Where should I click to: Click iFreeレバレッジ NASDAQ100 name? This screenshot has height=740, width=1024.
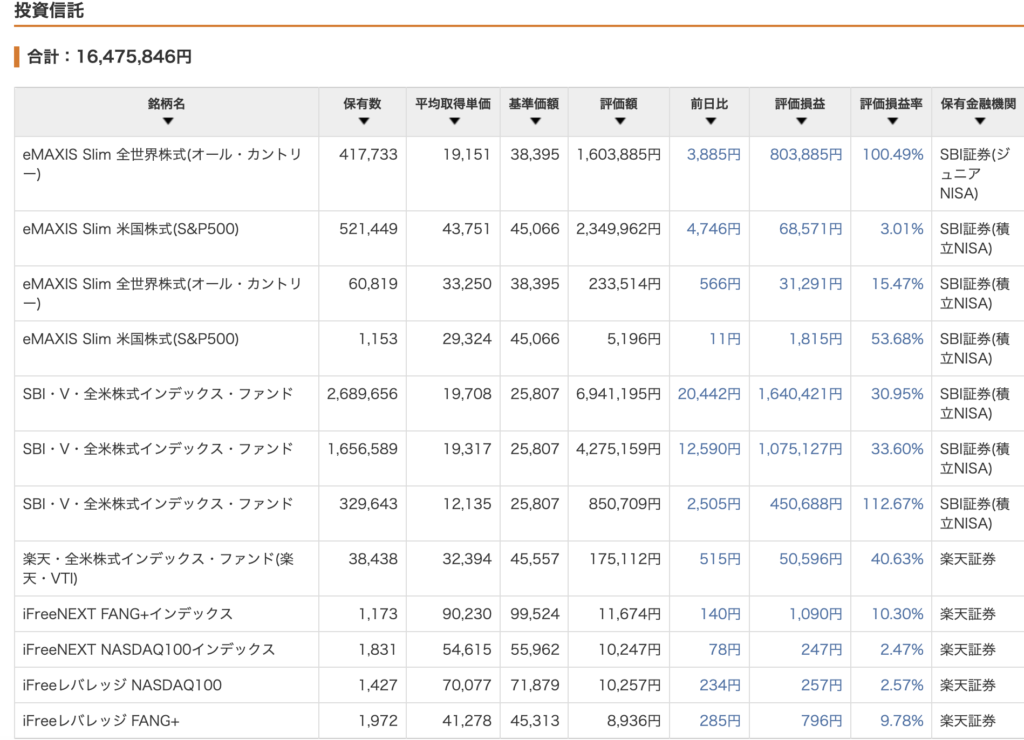tap(122, 685)
